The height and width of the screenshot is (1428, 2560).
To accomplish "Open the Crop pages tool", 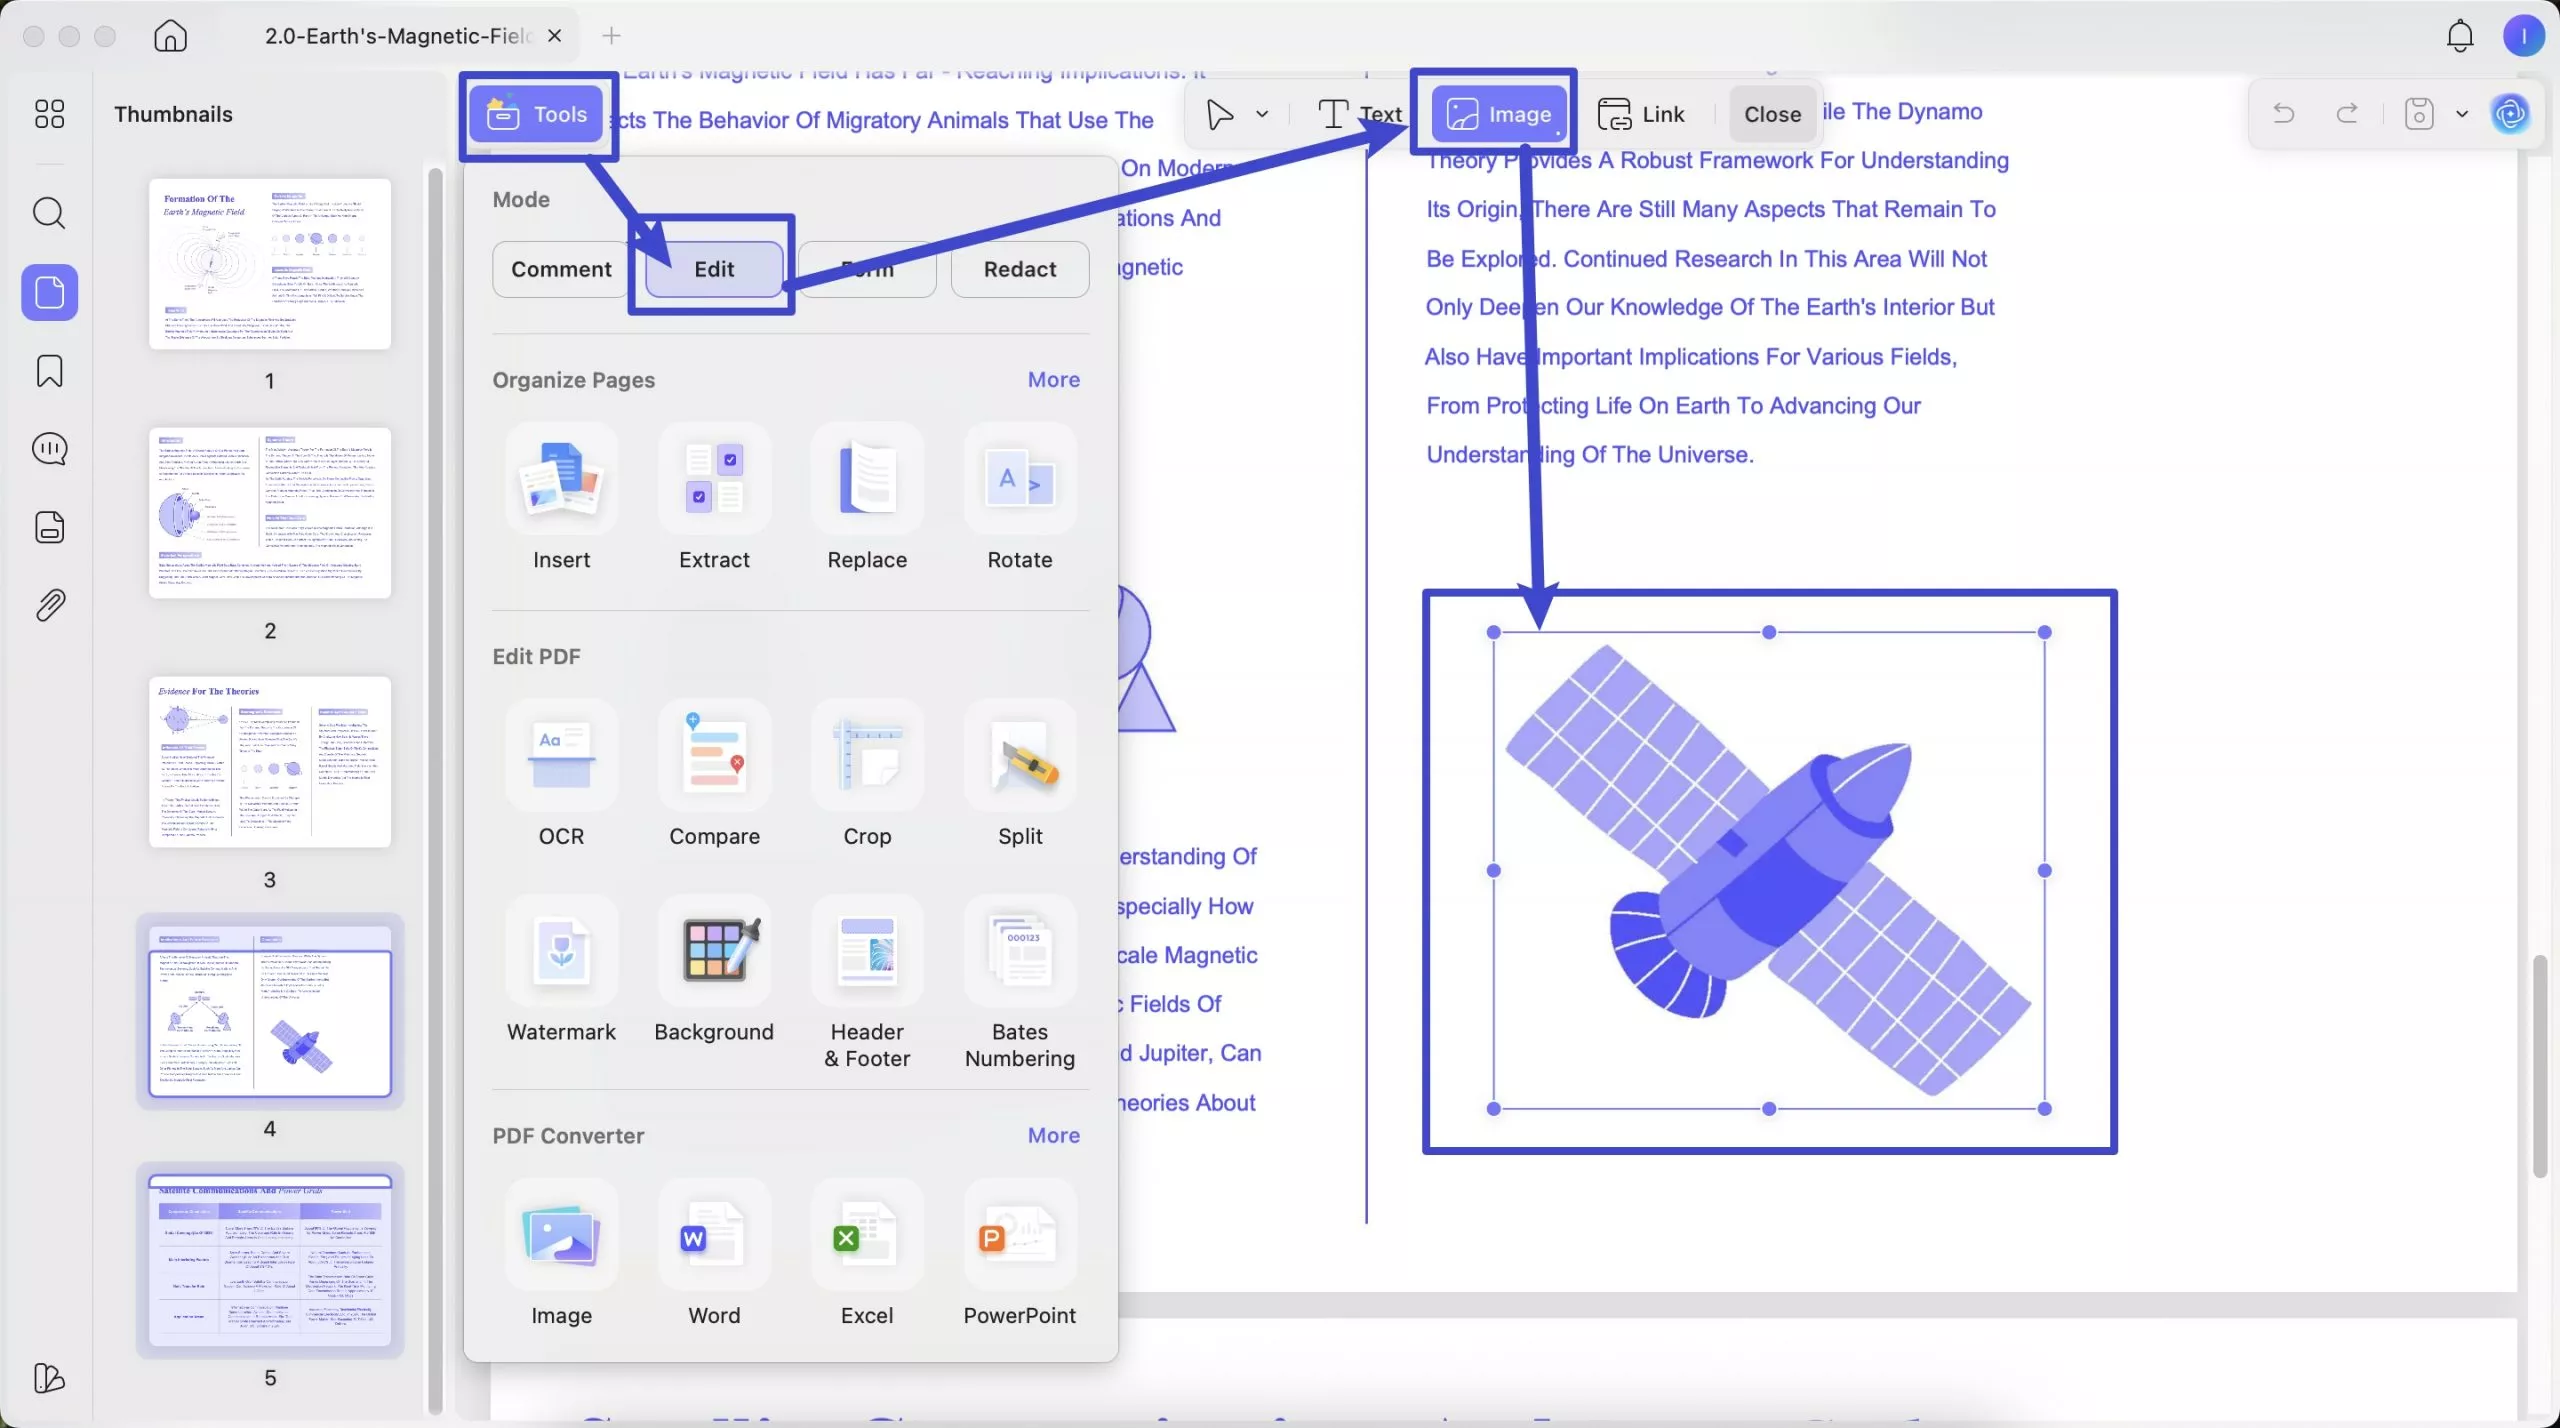I will (x=866, y=756).
